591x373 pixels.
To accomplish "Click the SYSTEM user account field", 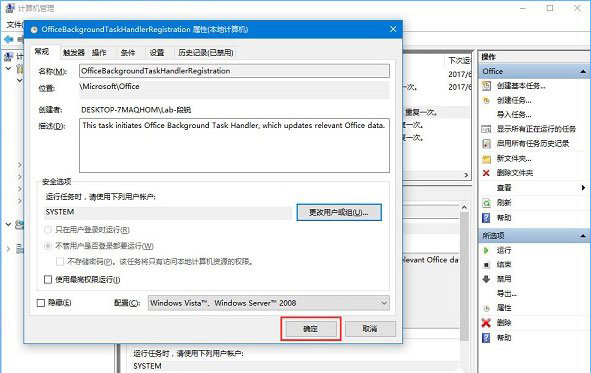I will tap(168, 212).
